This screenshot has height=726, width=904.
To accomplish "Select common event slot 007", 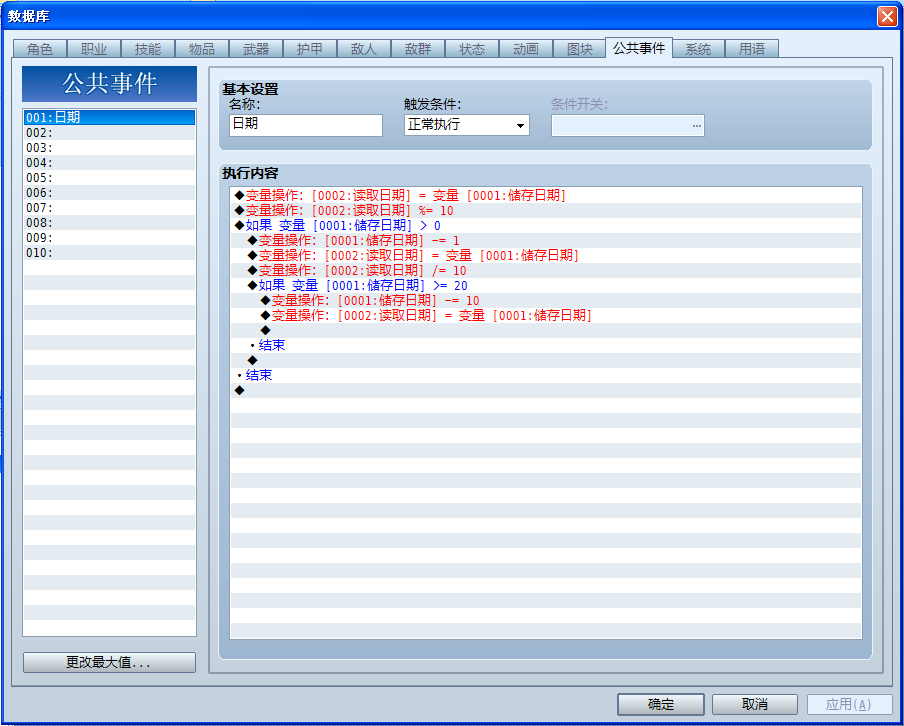I will pos(110,208).
